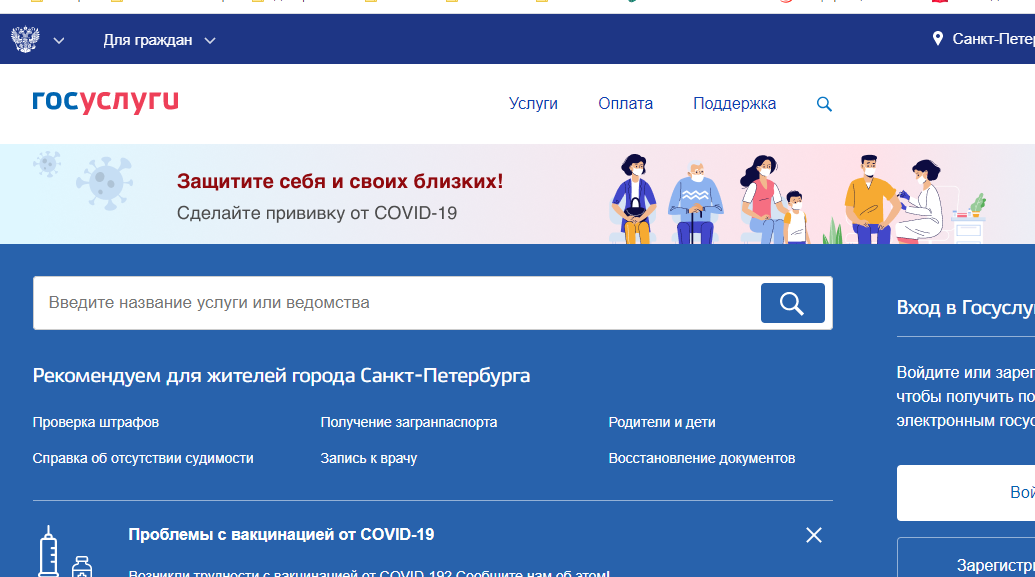This screenshot has width=1035, height=577.
Task: Click the 'Вход в Госуслуги' heading
Action: tap(966, 308)
